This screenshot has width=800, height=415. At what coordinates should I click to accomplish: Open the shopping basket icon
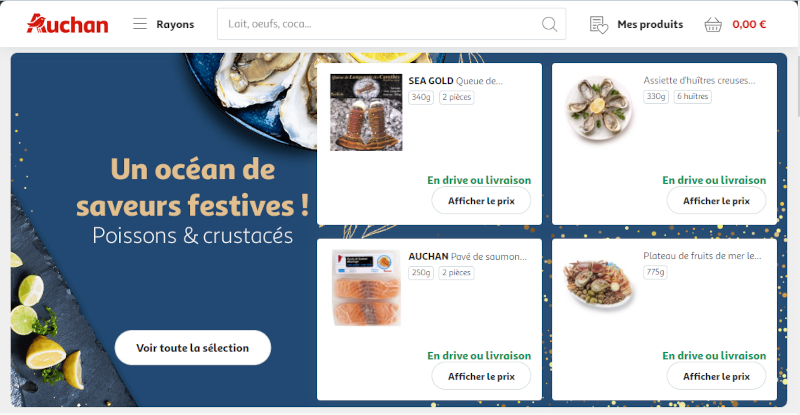point(713,25)
